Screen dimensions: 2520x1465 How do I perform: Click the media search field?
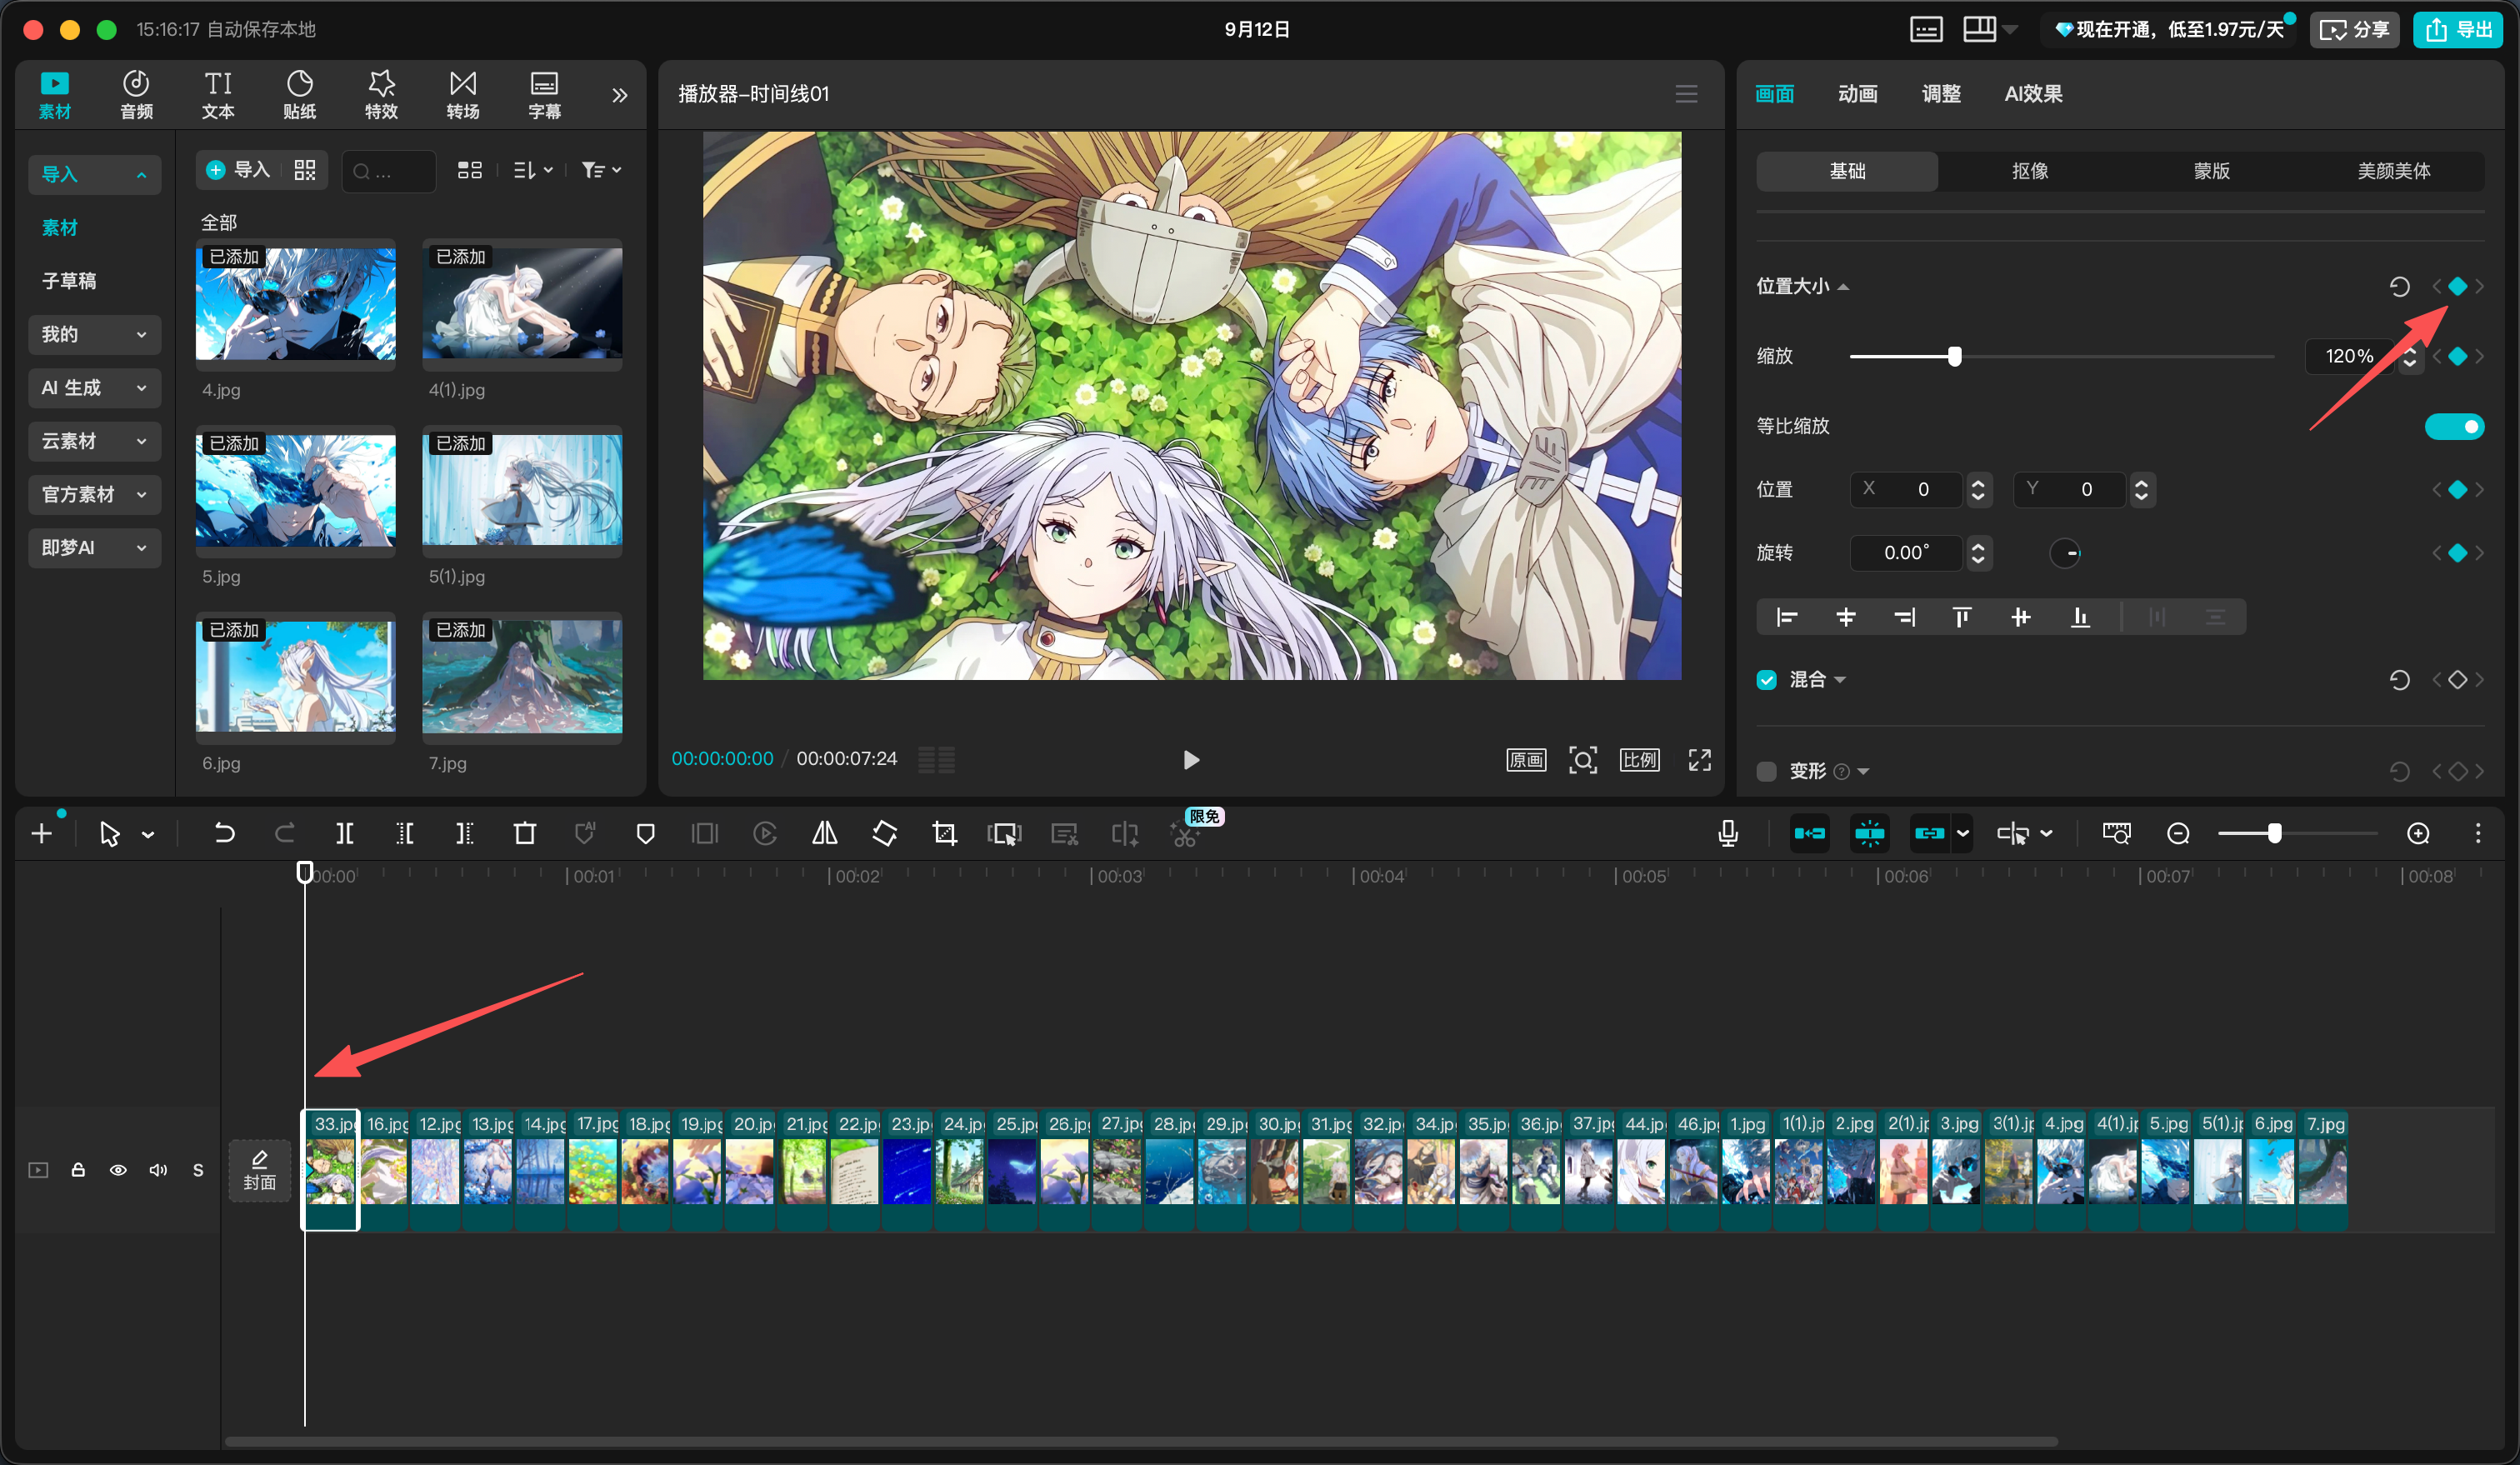(389, 171)
